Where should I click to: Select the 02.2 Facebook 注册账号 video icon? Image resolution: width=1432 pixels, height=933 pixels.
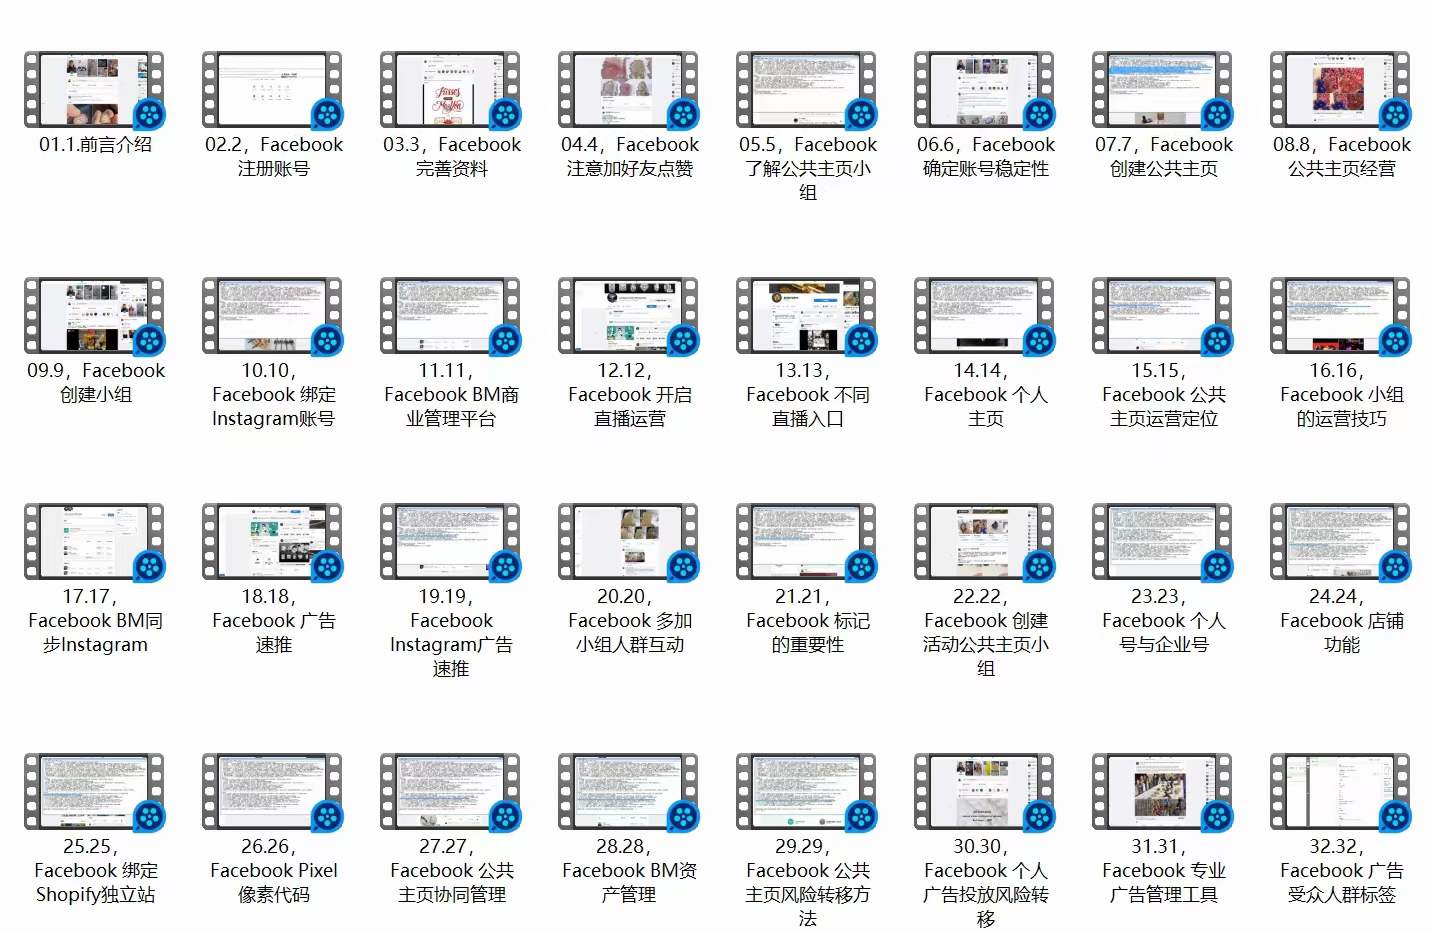pos(273,90)
